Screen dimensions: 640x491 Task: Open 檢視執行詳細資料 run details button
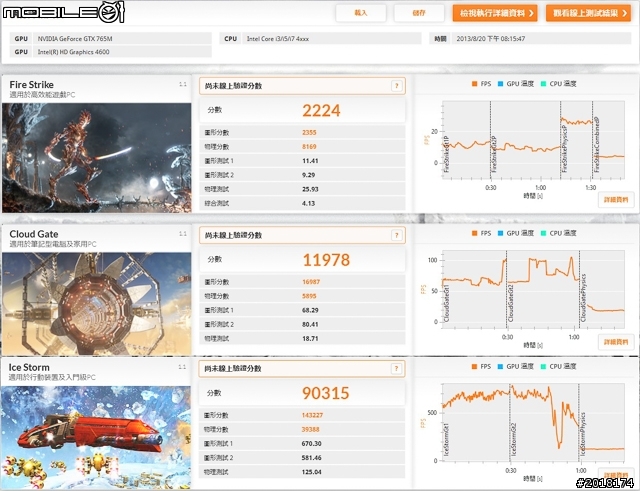click(495, 13)
